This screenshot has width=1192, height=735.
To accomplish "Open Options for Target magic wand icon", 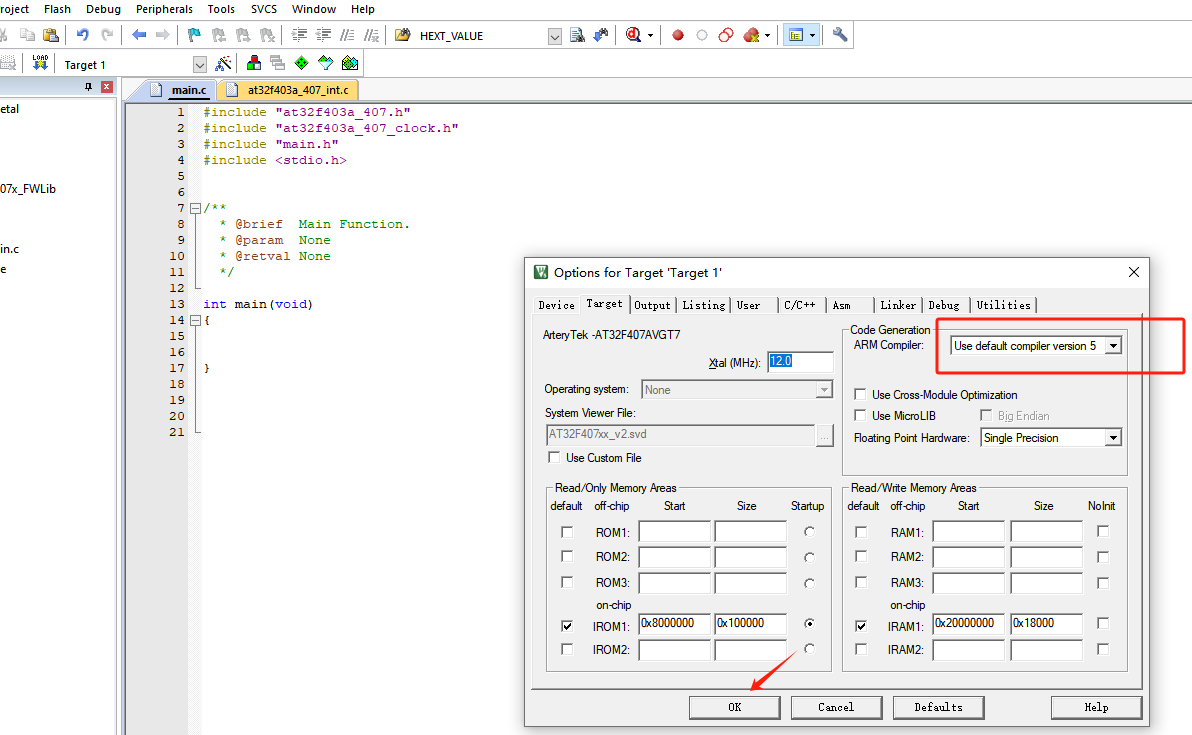I will (224, 63).
